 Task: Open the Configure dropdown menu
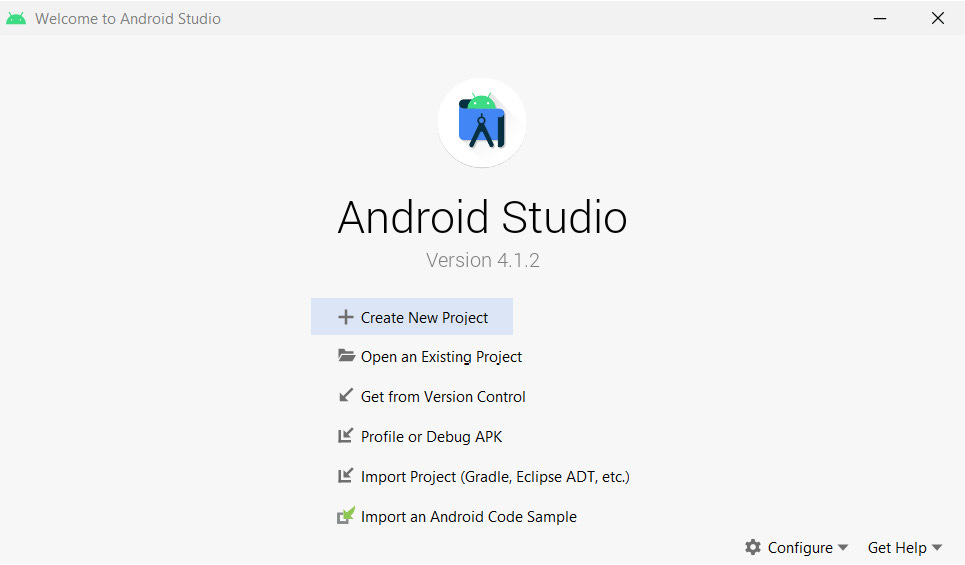[796, 547]
